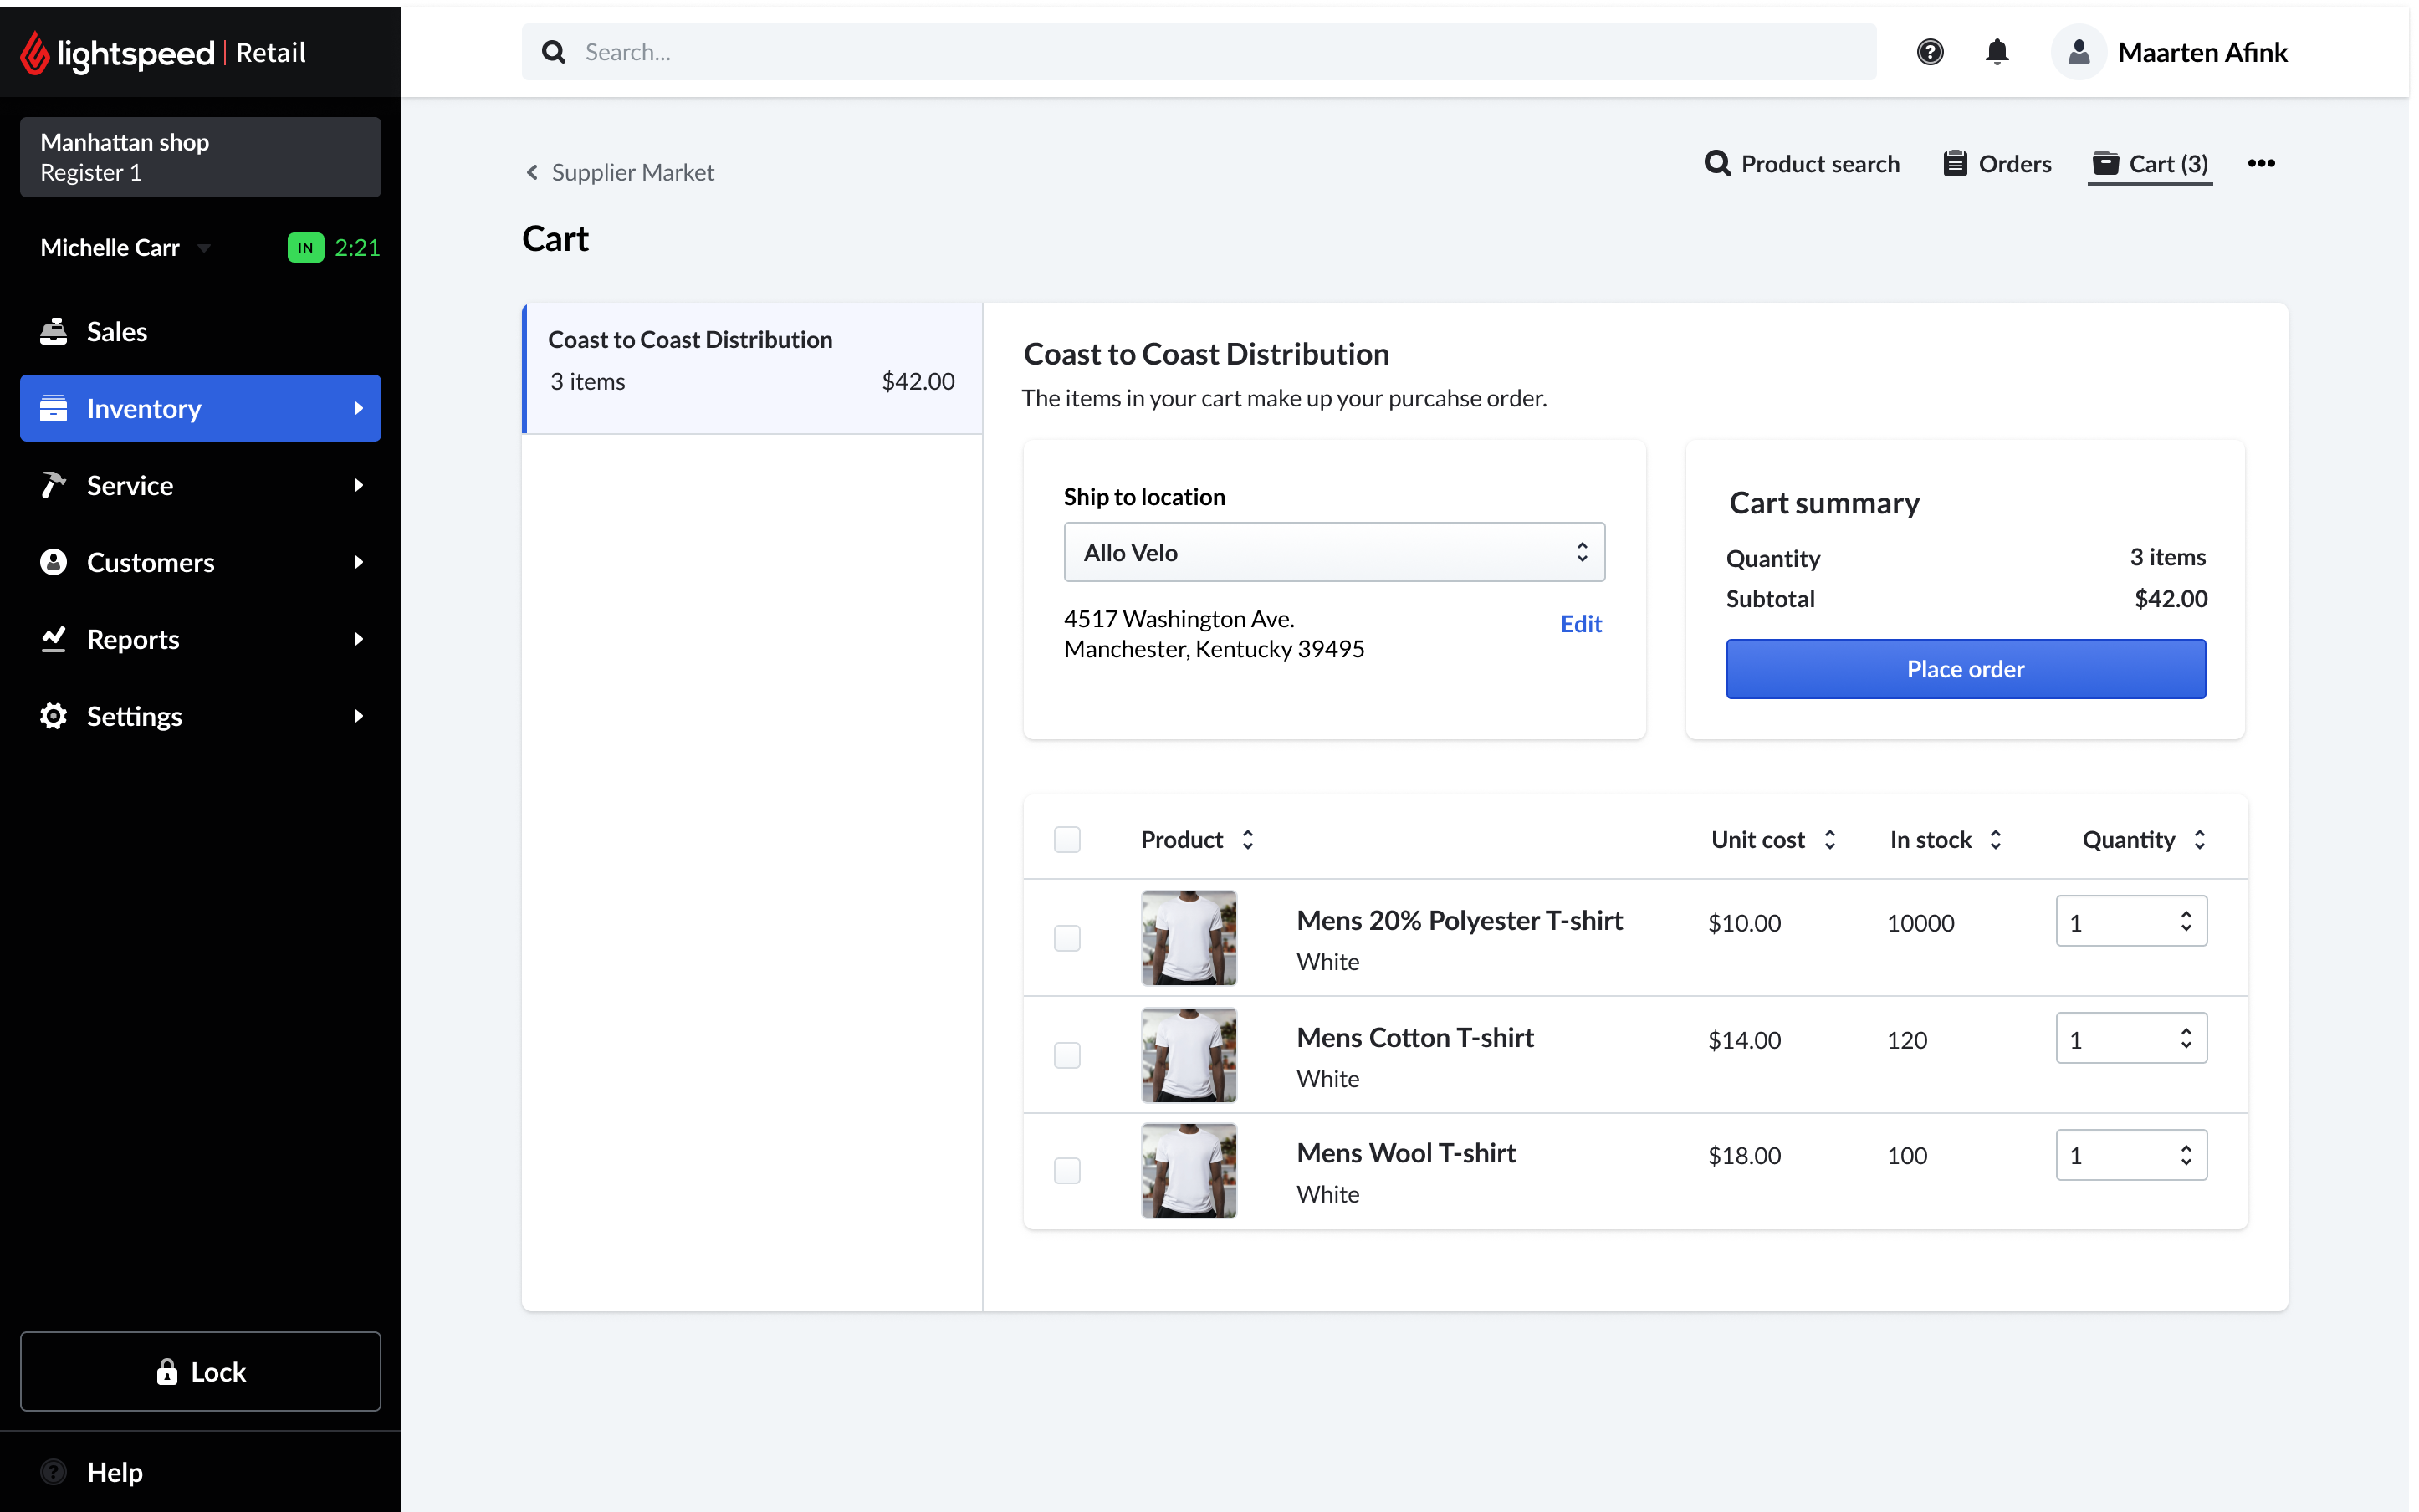The width and height of the screenshot is (2419, 1512).
Task: Click the Mens Wool T-shirt product name
Action: (x=1406, y=1153)
